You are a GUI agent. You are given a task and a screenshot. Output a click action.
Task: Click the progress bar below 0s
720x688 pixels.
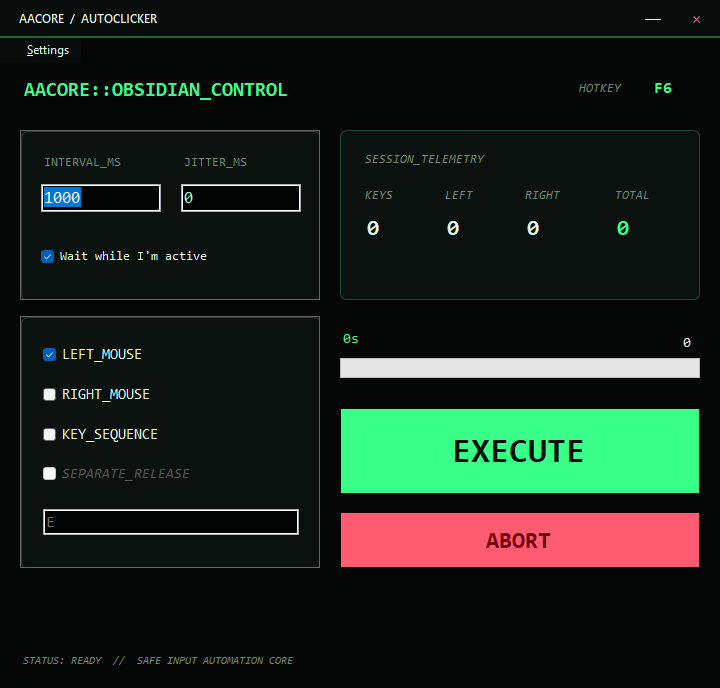coord(520,368)
